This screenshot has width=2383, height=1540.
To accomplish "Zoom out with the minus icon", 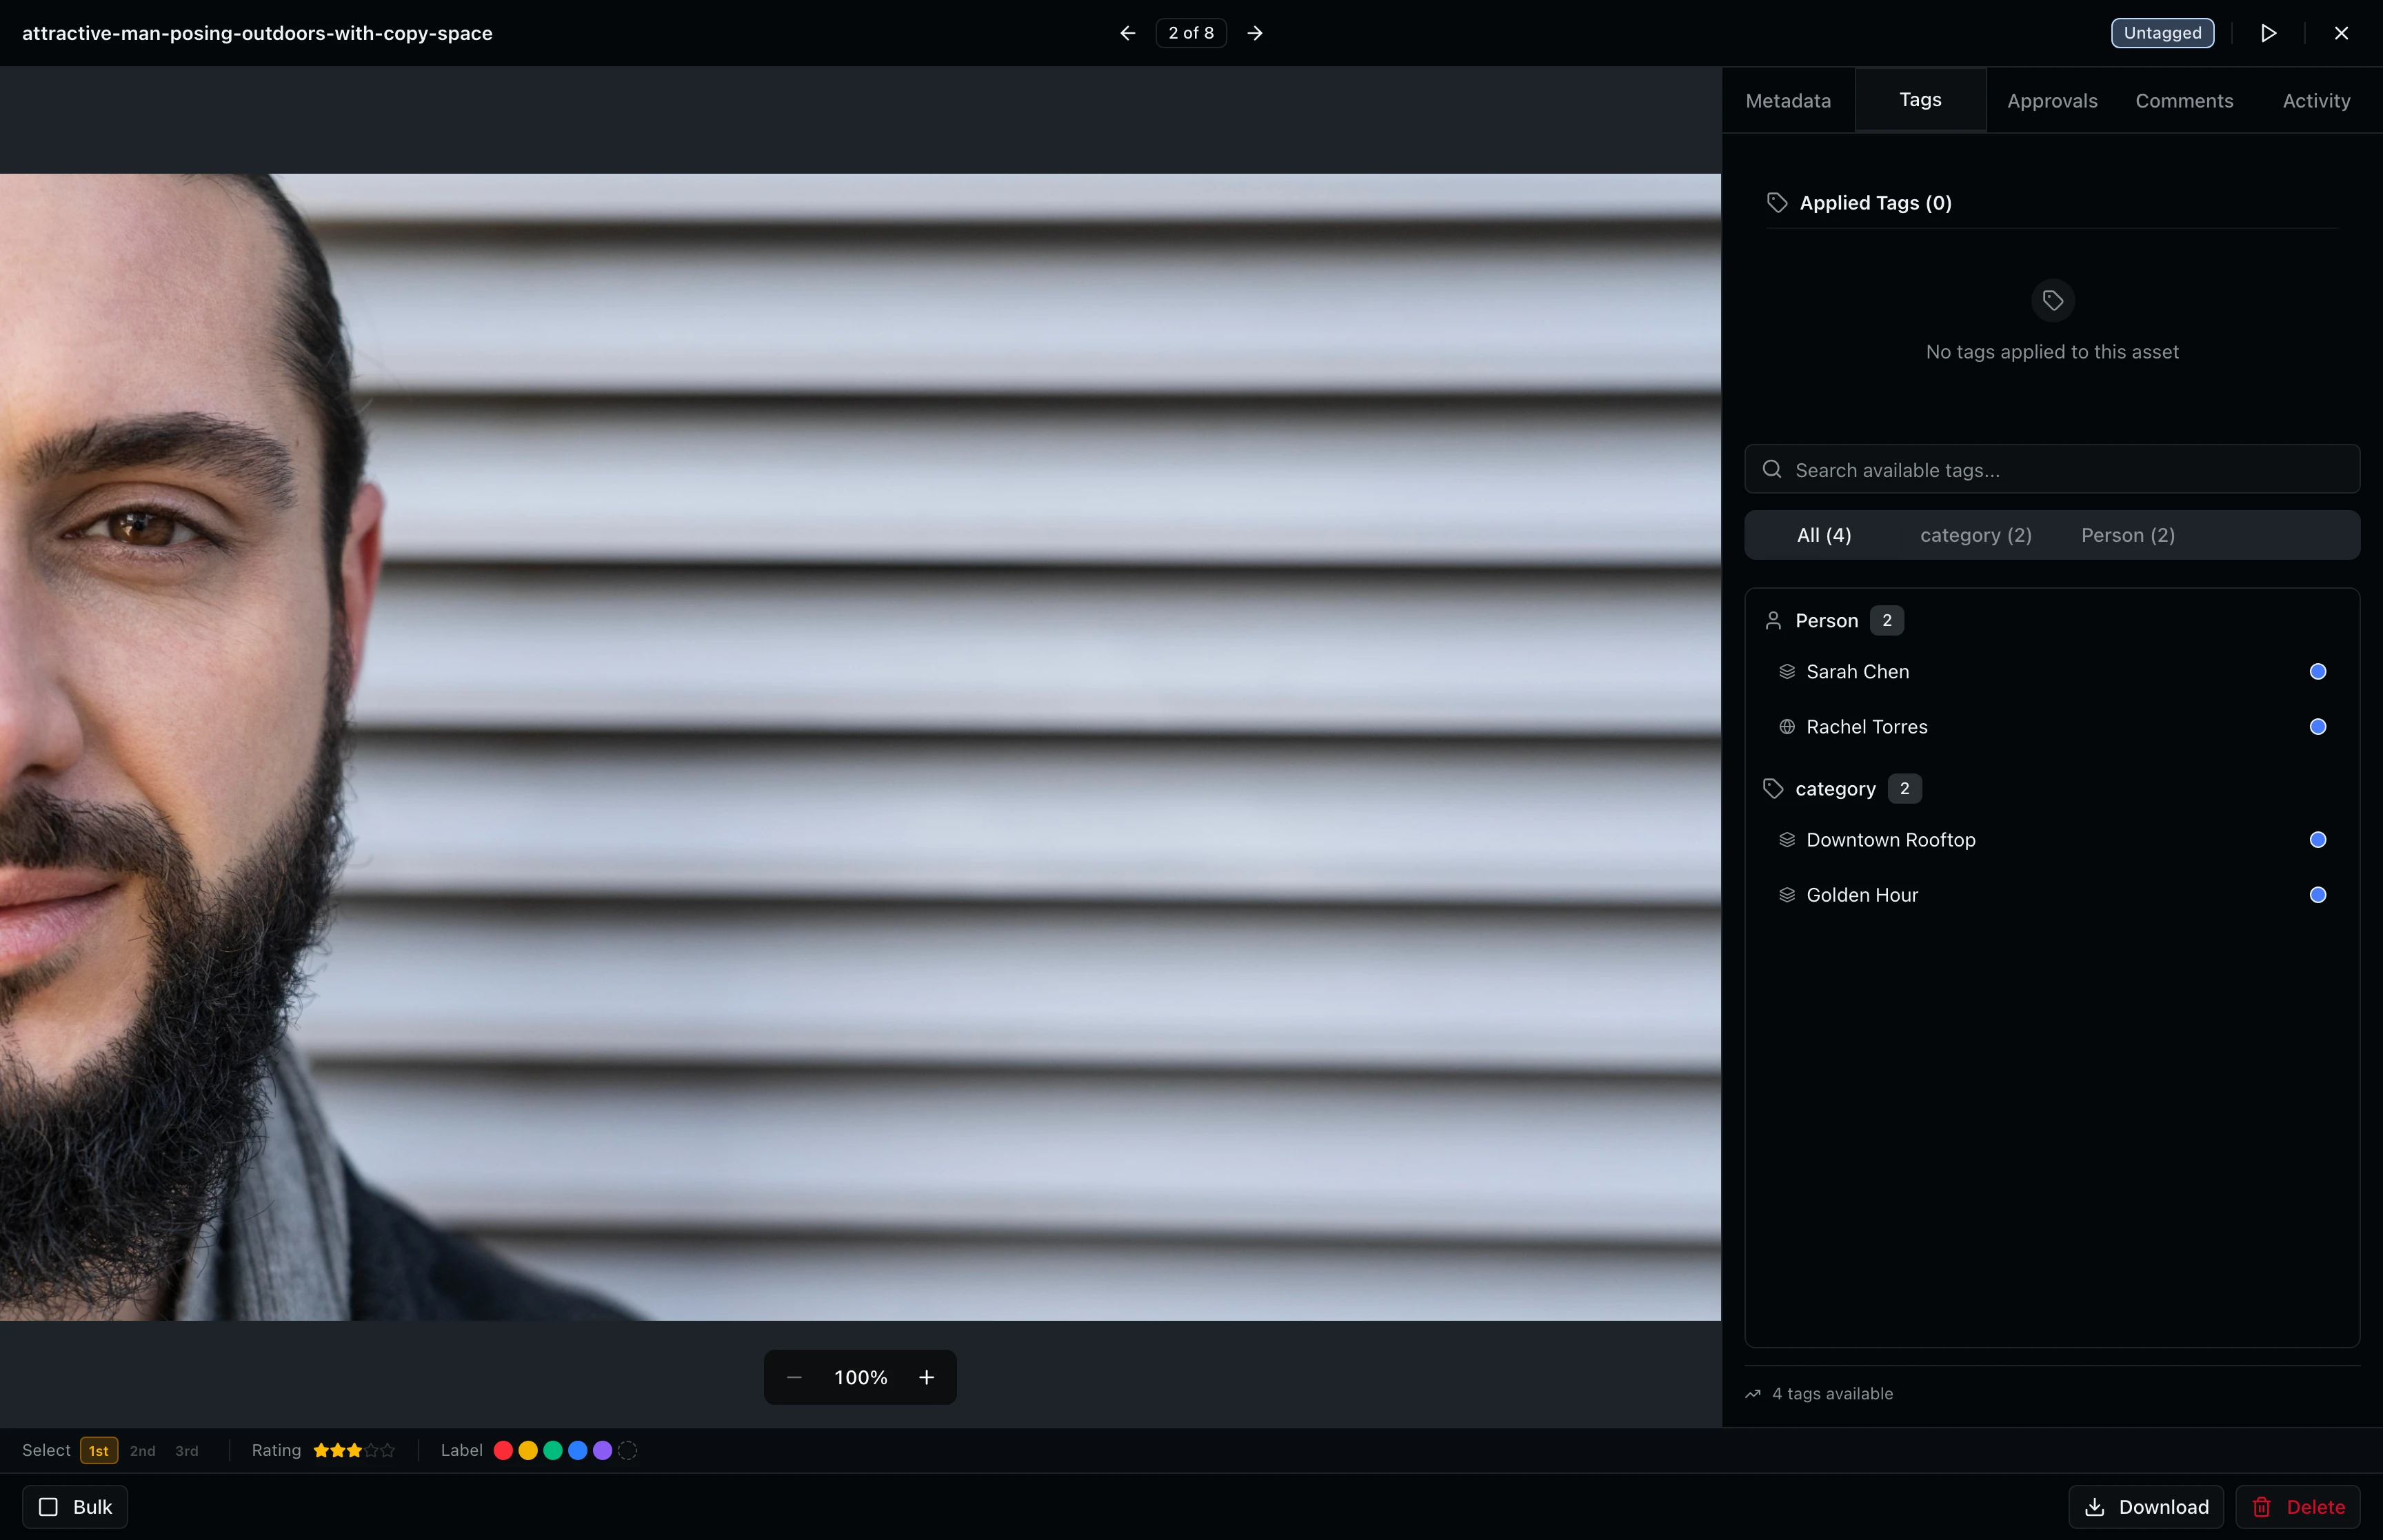I will click(x=794, y=1377).
